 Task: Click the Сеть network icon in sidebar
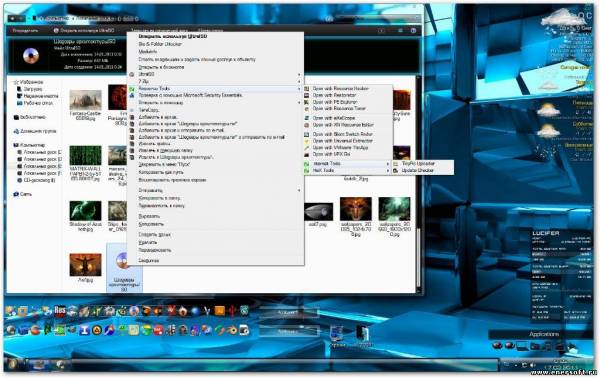coord(16,194)
